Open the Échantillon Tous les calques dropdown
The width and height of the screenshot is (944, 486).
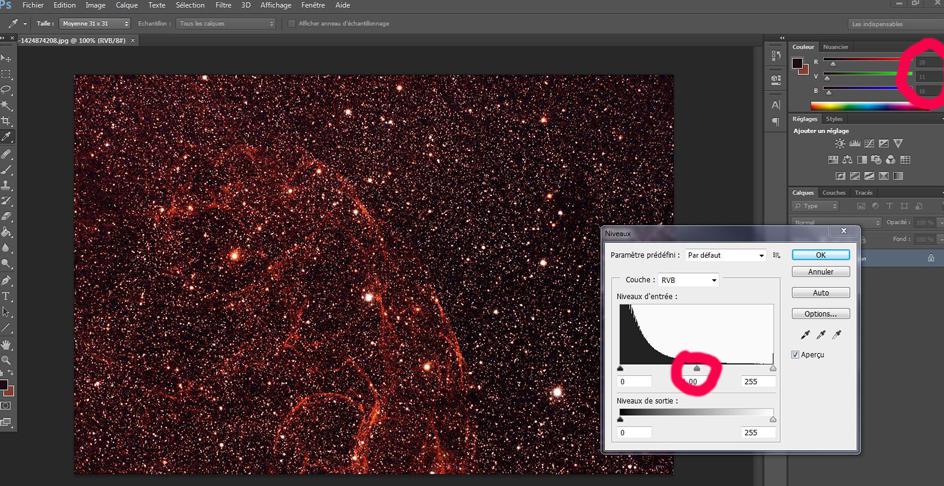pyautogui.click(x=225, y=23)
